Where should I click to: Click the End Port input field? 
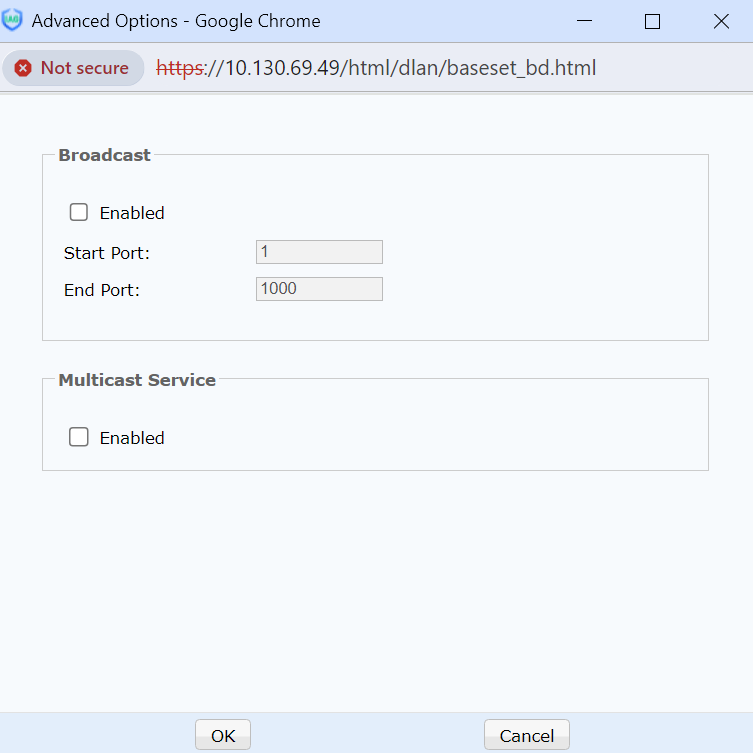[319, 289]
